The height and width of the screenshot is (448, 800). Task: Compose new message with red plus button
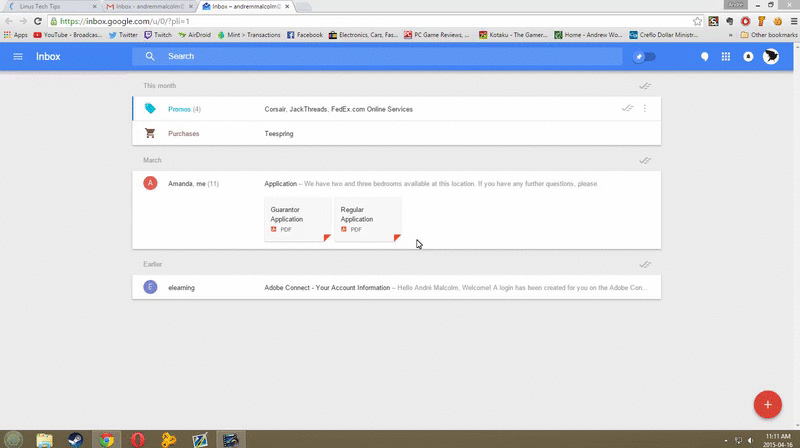(767, 405)
